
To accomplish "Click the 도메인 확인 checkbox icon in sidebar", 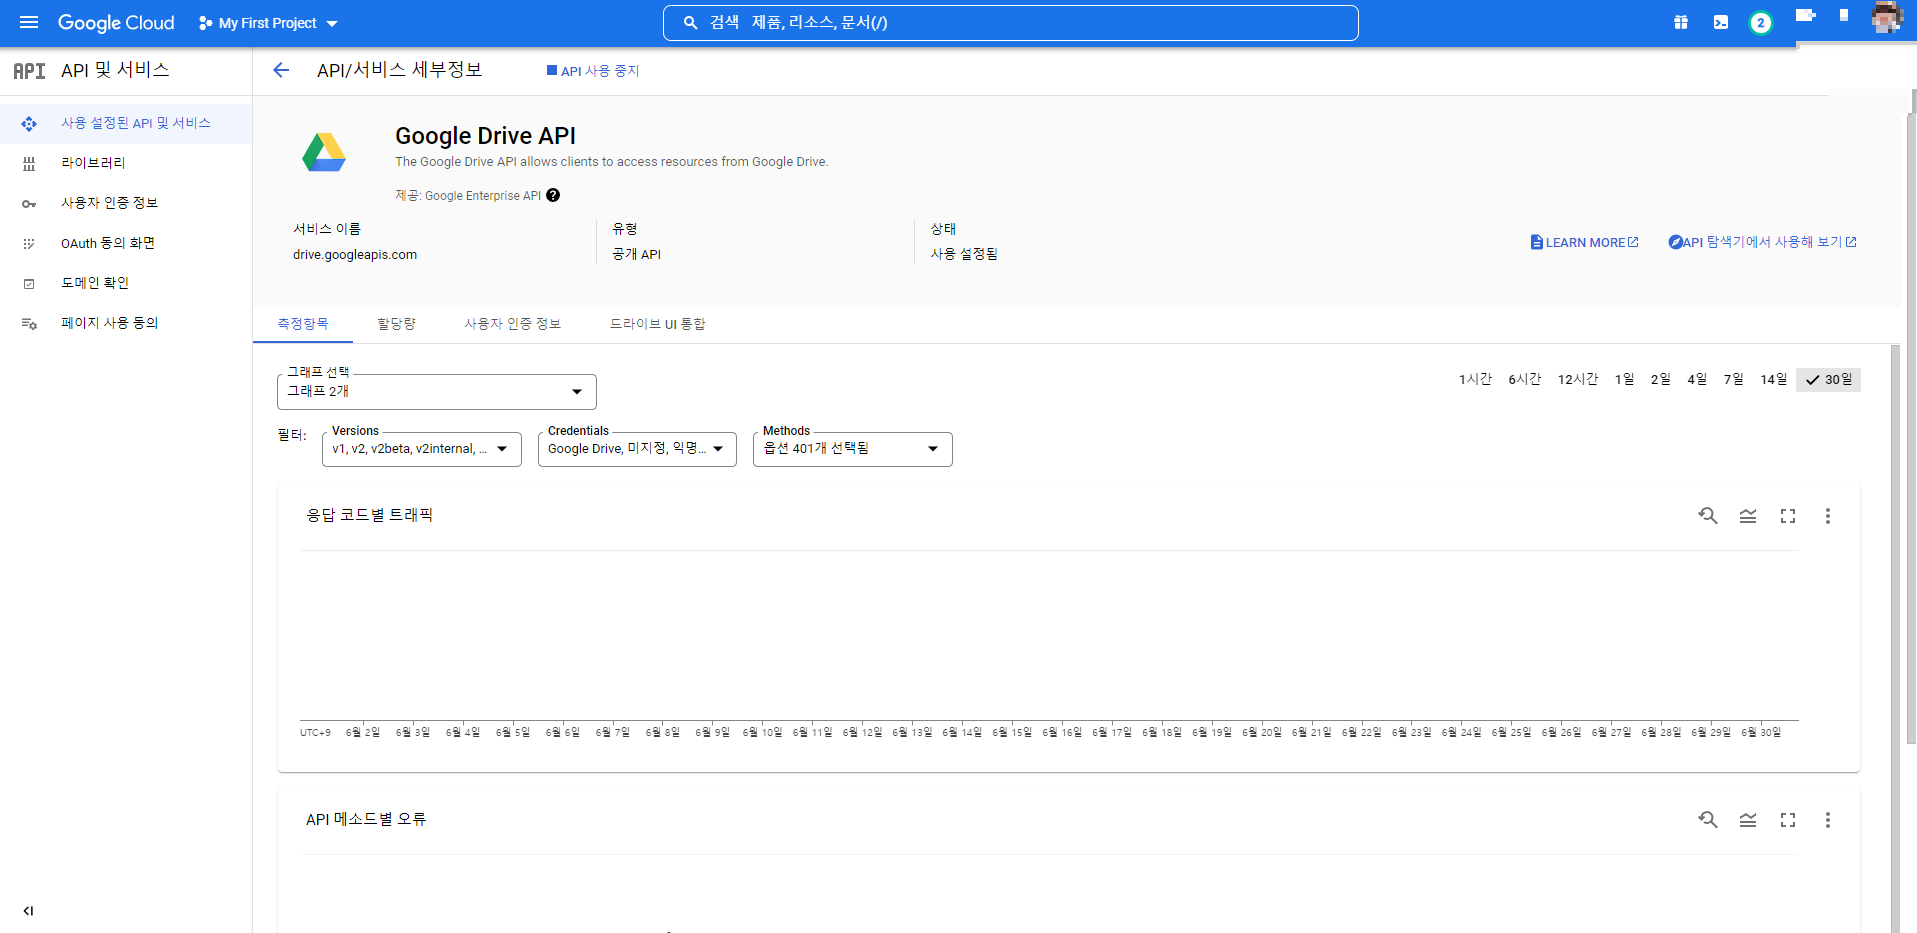I will tap(29, 284).
